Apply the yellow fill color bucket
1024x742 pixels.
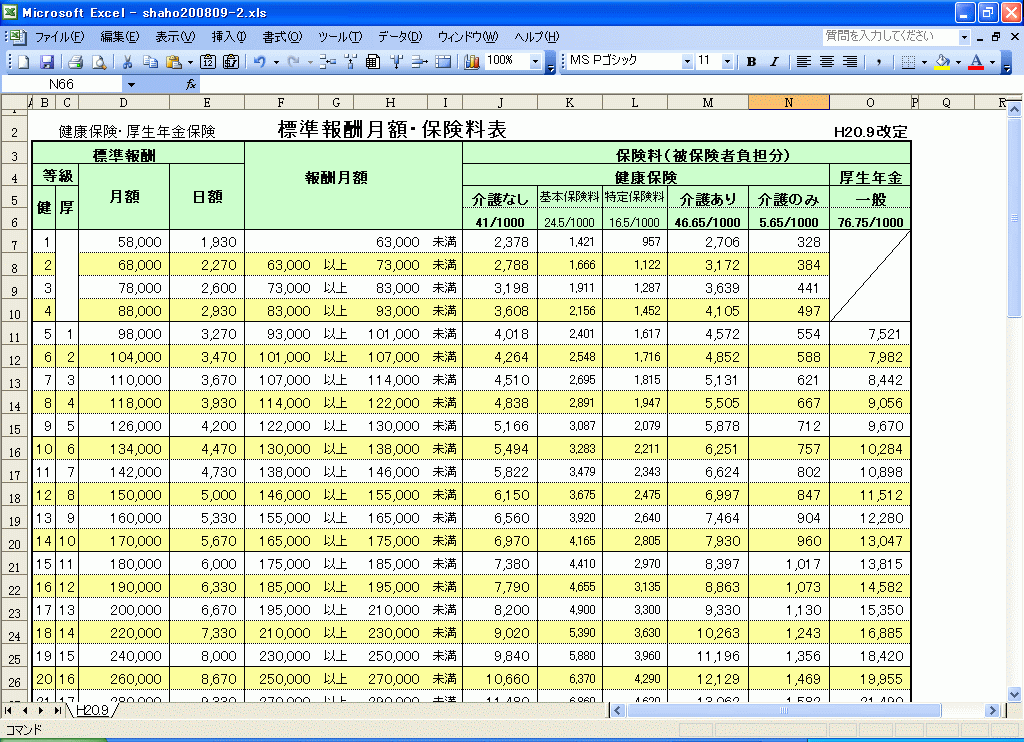[x=942, y=62]
